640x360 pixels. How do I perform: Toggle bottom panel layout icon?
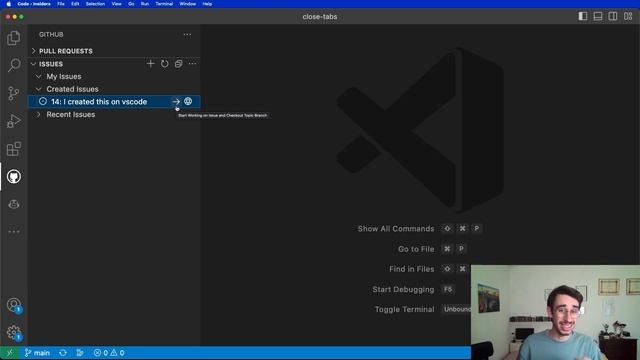tap(598, 16)
